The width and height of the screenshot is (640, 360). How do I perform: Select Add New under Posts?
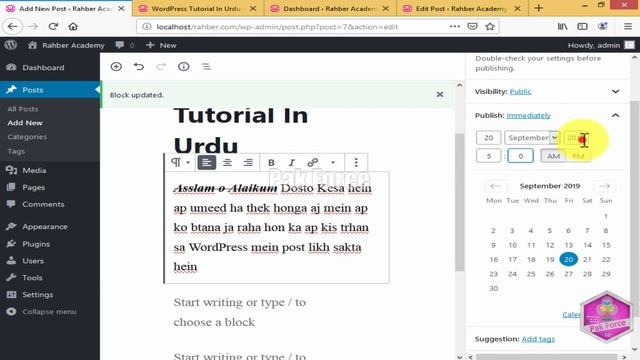click(x=25, y=123)
